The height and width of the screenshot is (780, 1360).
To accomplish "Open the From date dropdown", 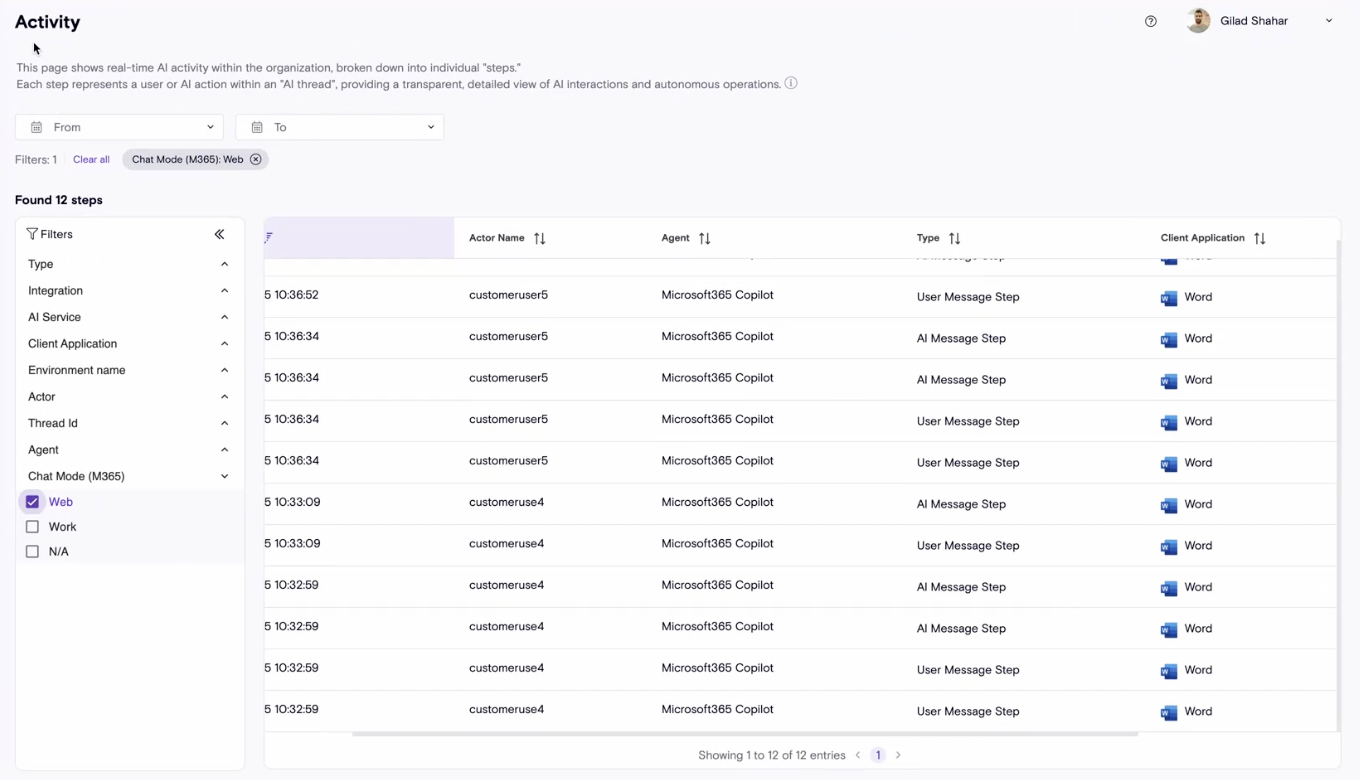I will (x=120, y=127).
